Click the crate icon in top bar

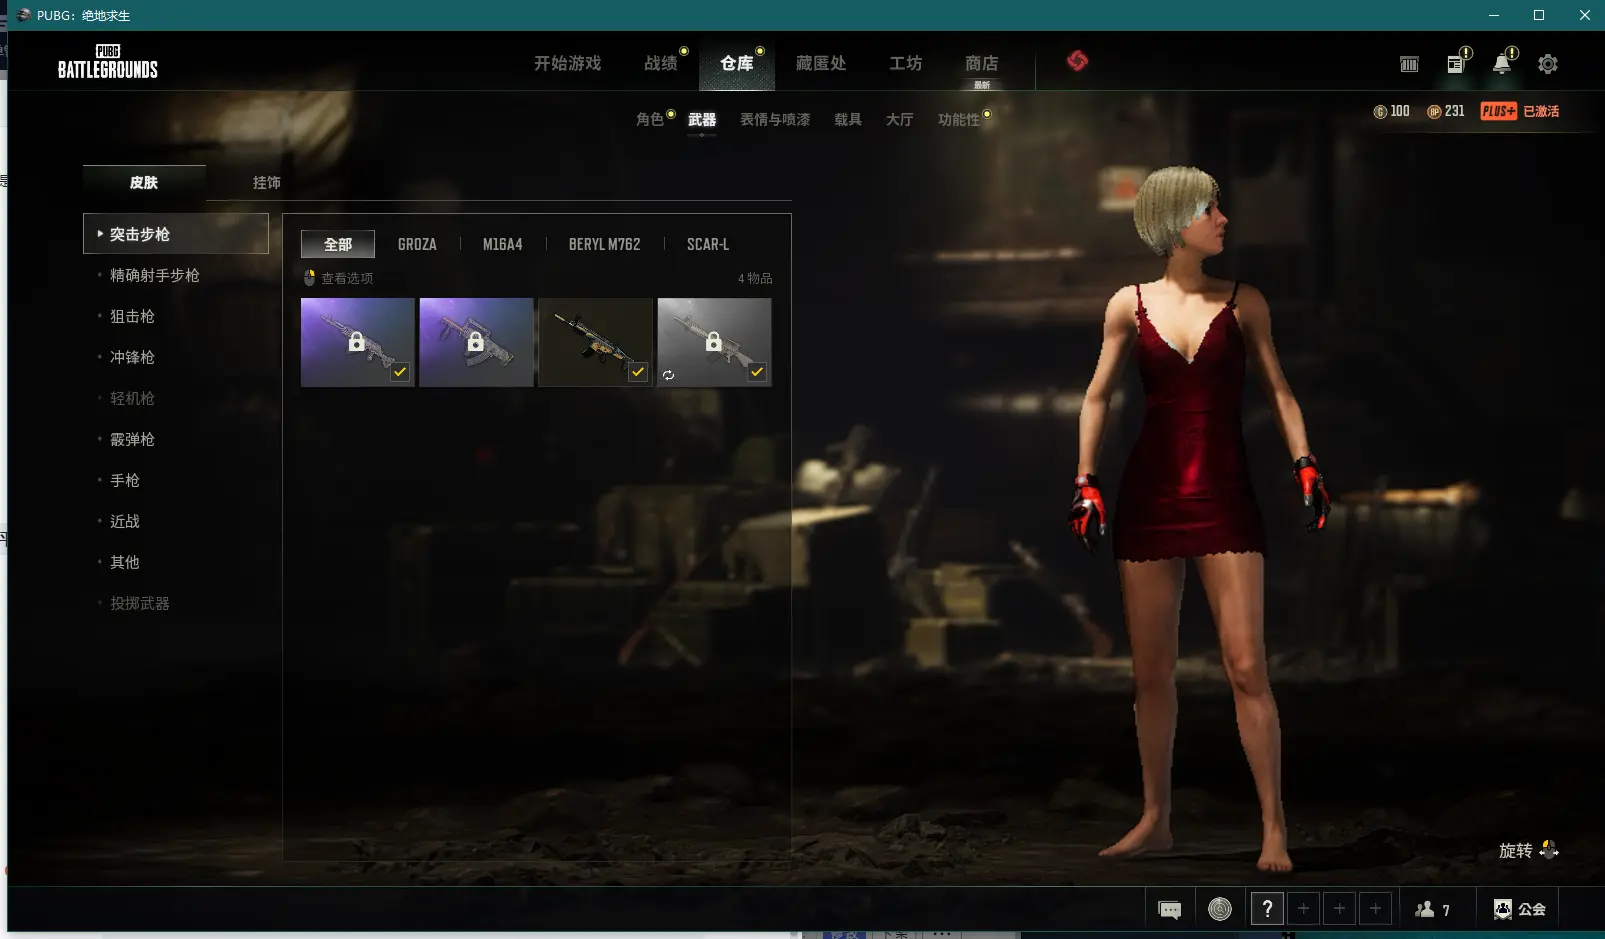[1409, 64]
